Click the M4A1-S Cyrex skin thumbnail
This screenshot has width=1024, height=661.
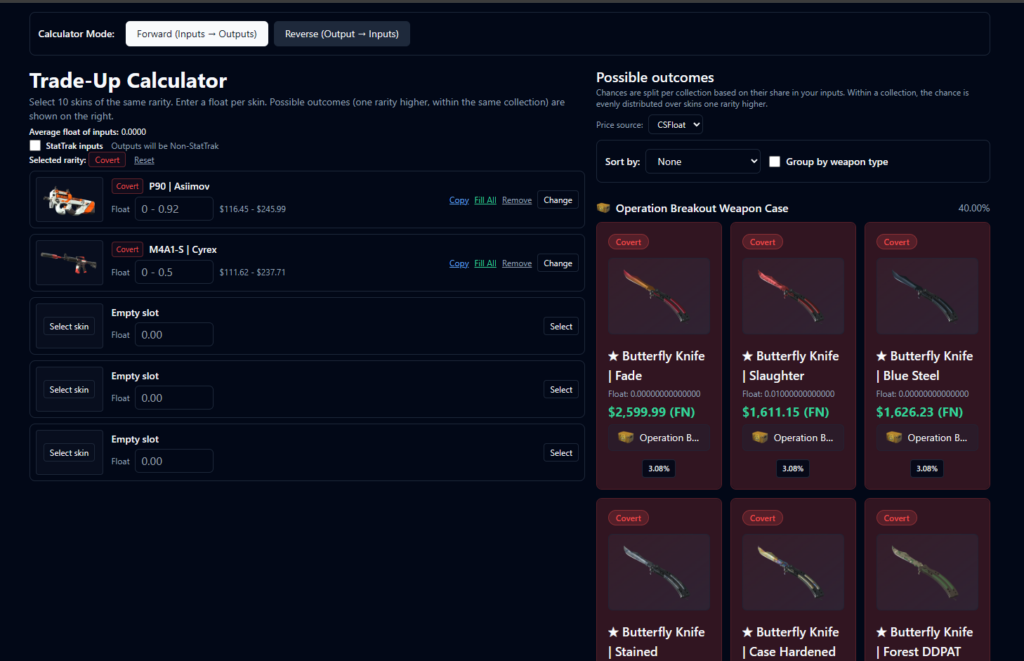click(x=68, y=262)
